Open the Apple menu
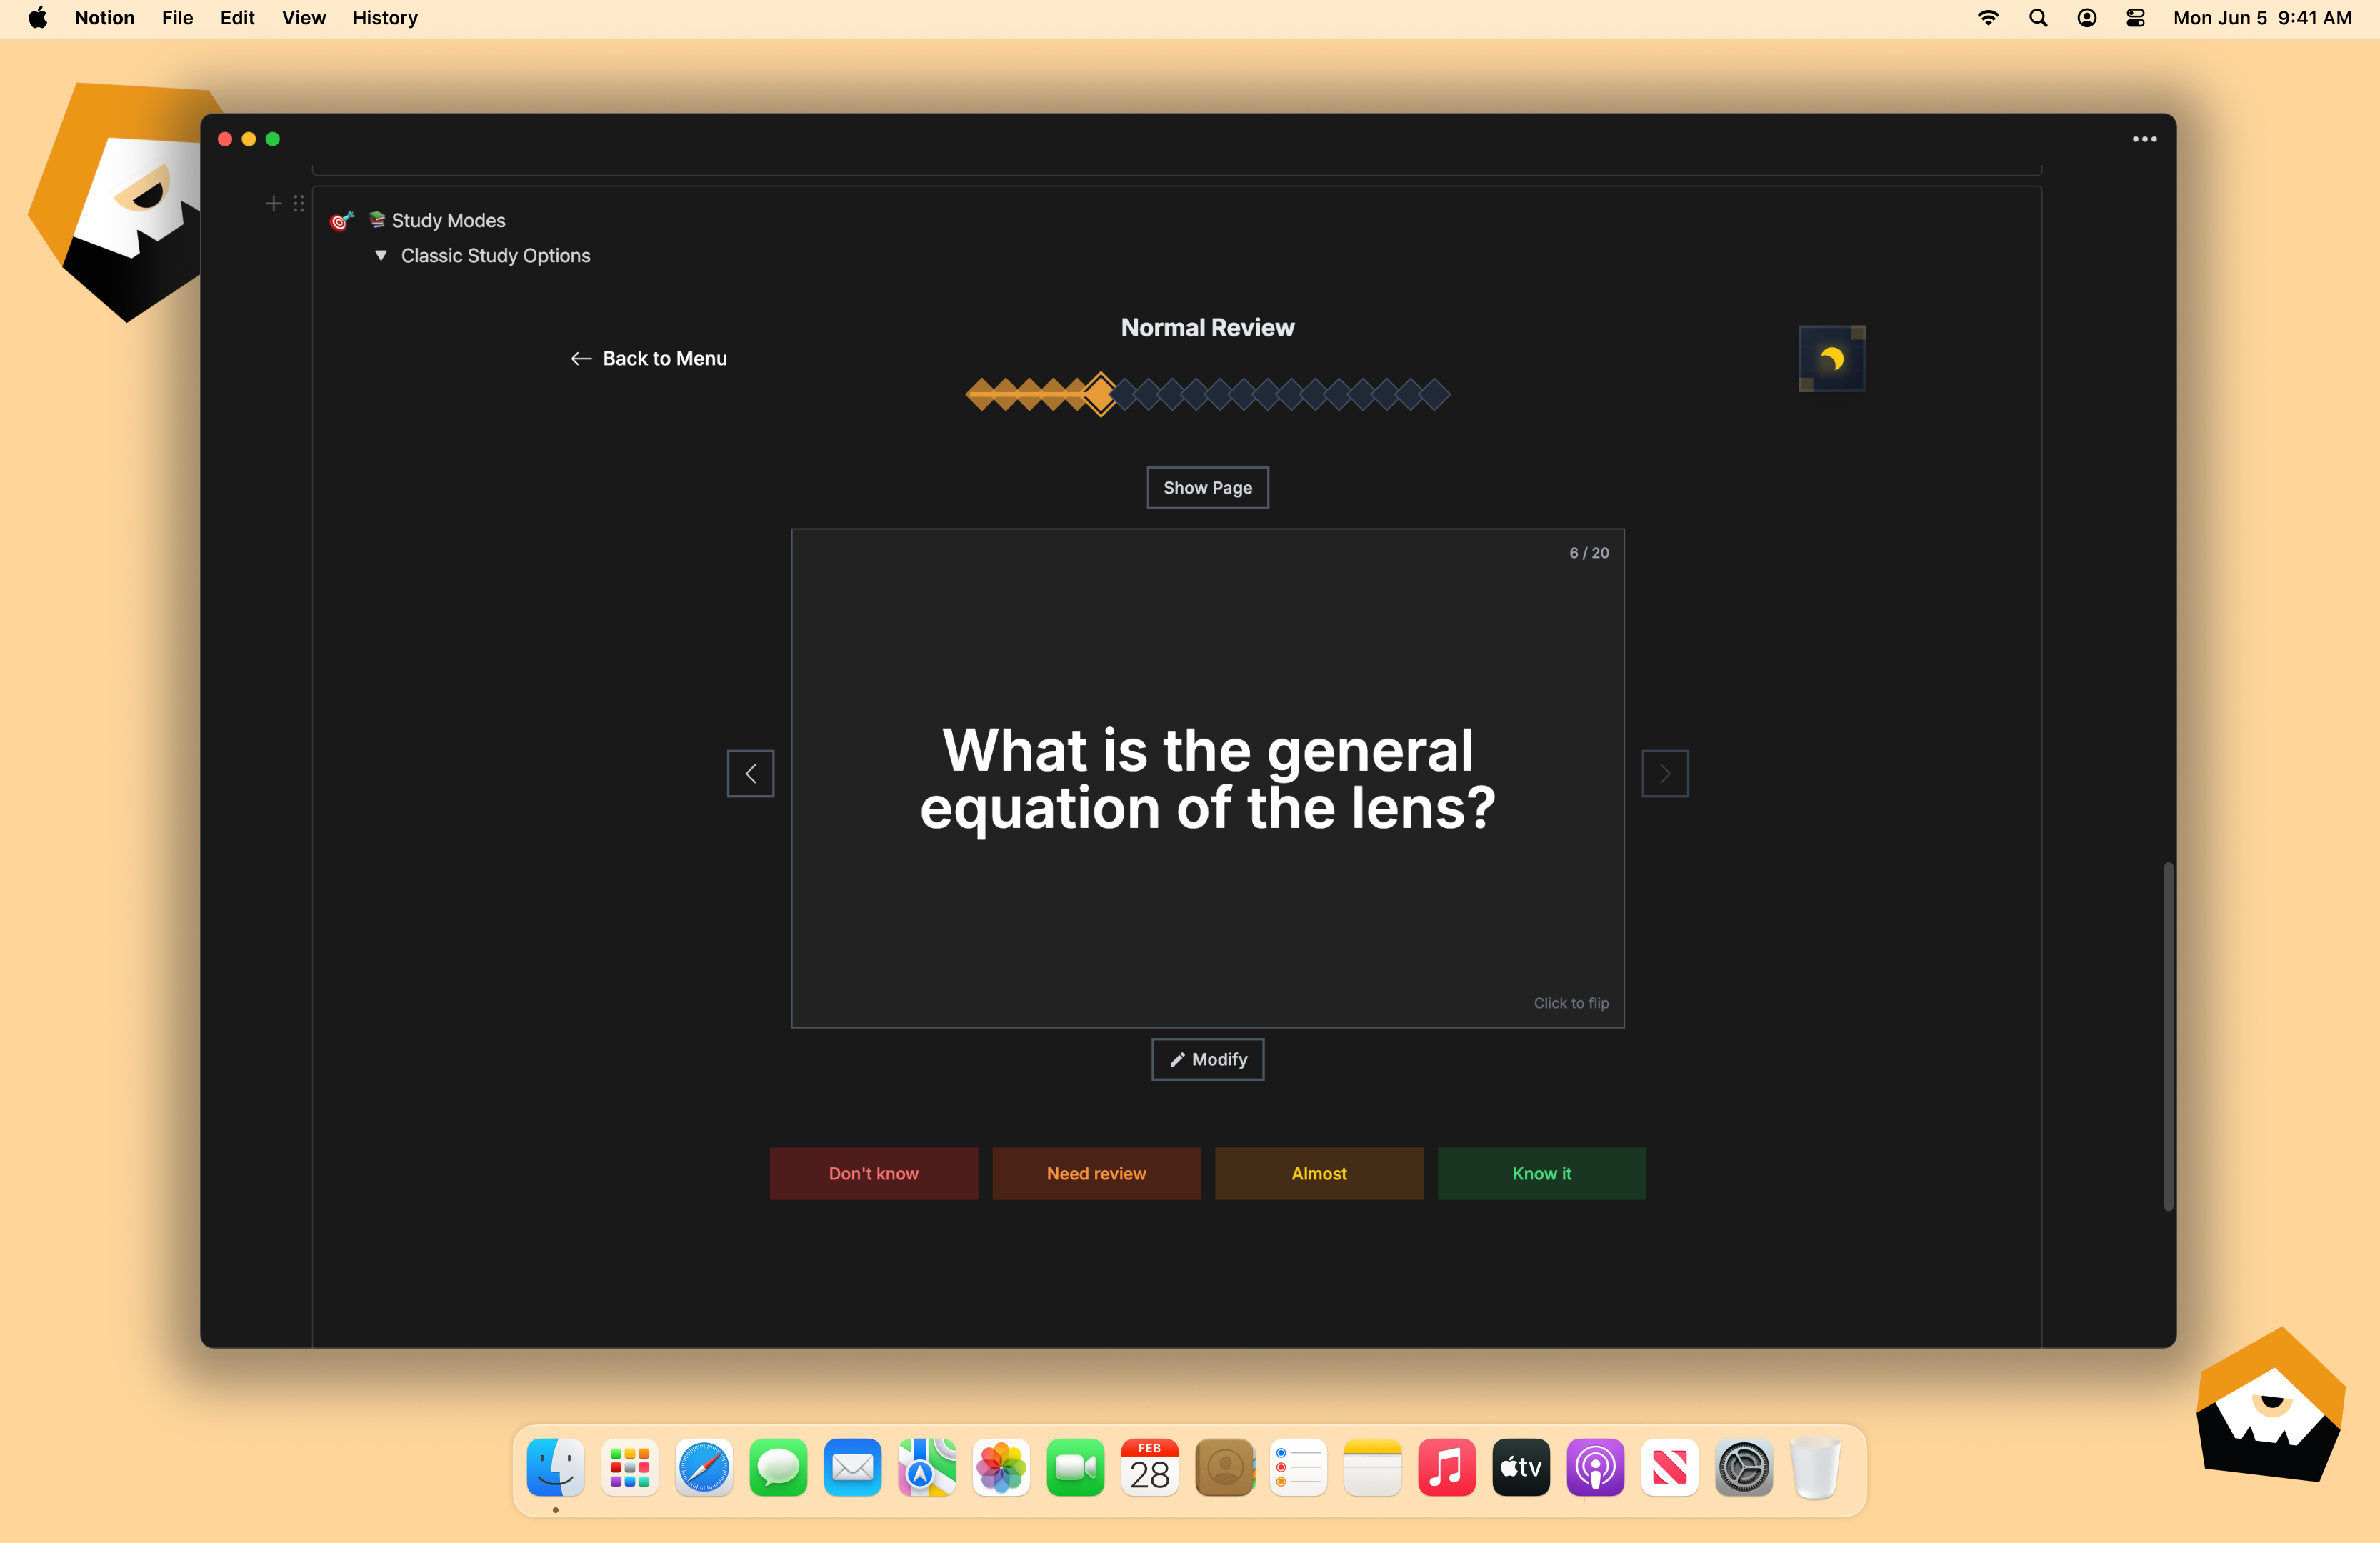This screenshot has height=1543, width=2380. [38, 18]
